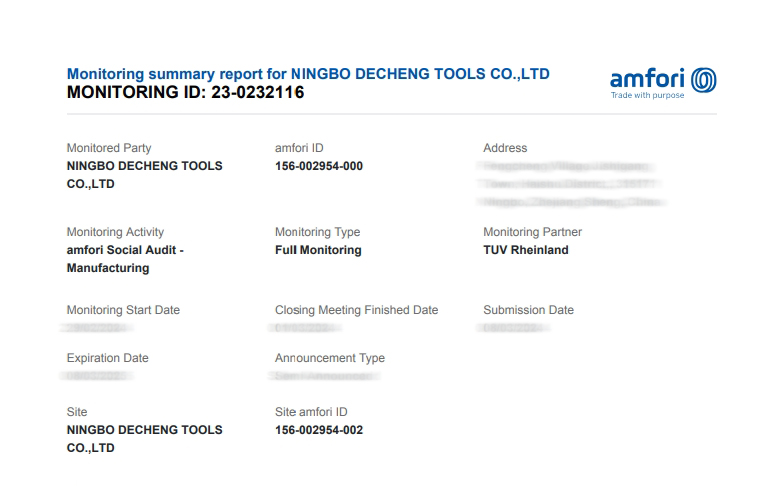Click the 'Trade with purpose' tagline
784x486 pixels.
click(647, 96)
